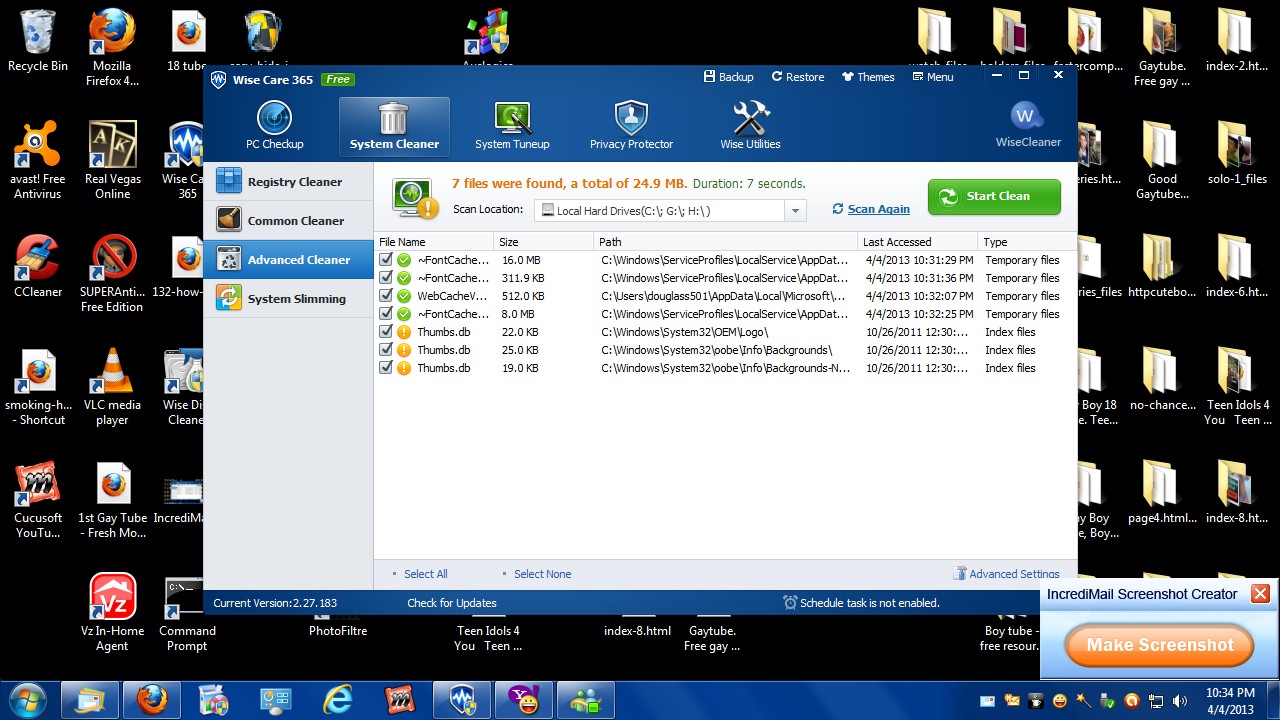
Task: Expand the Scan Location drive dropdown
Action: coord(796,210)
